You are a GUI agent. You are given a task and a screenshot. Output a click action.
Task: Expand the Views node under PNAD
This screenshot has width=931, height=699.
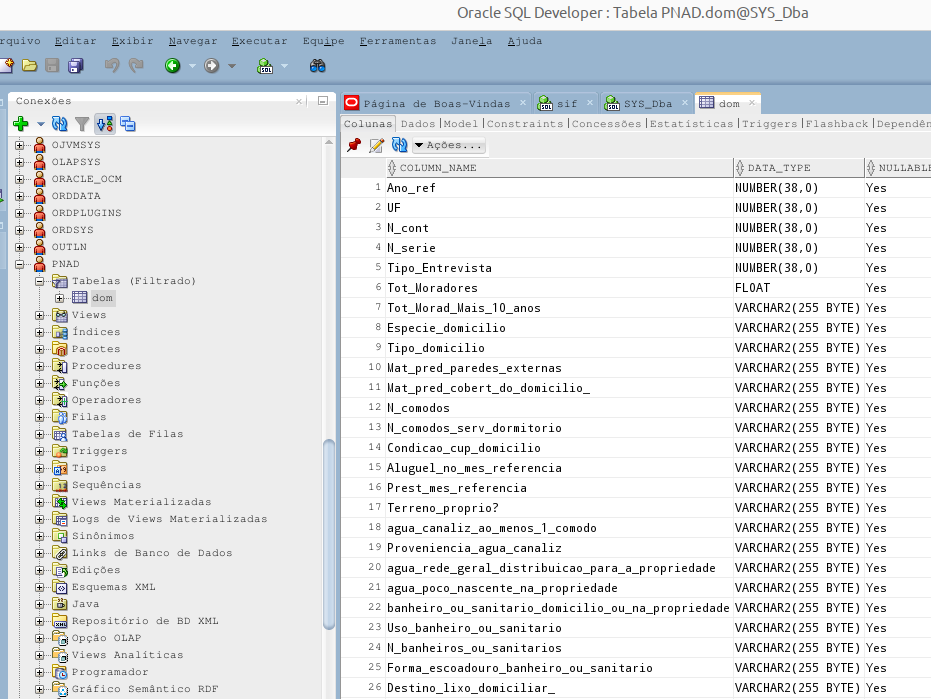point(40,315)
